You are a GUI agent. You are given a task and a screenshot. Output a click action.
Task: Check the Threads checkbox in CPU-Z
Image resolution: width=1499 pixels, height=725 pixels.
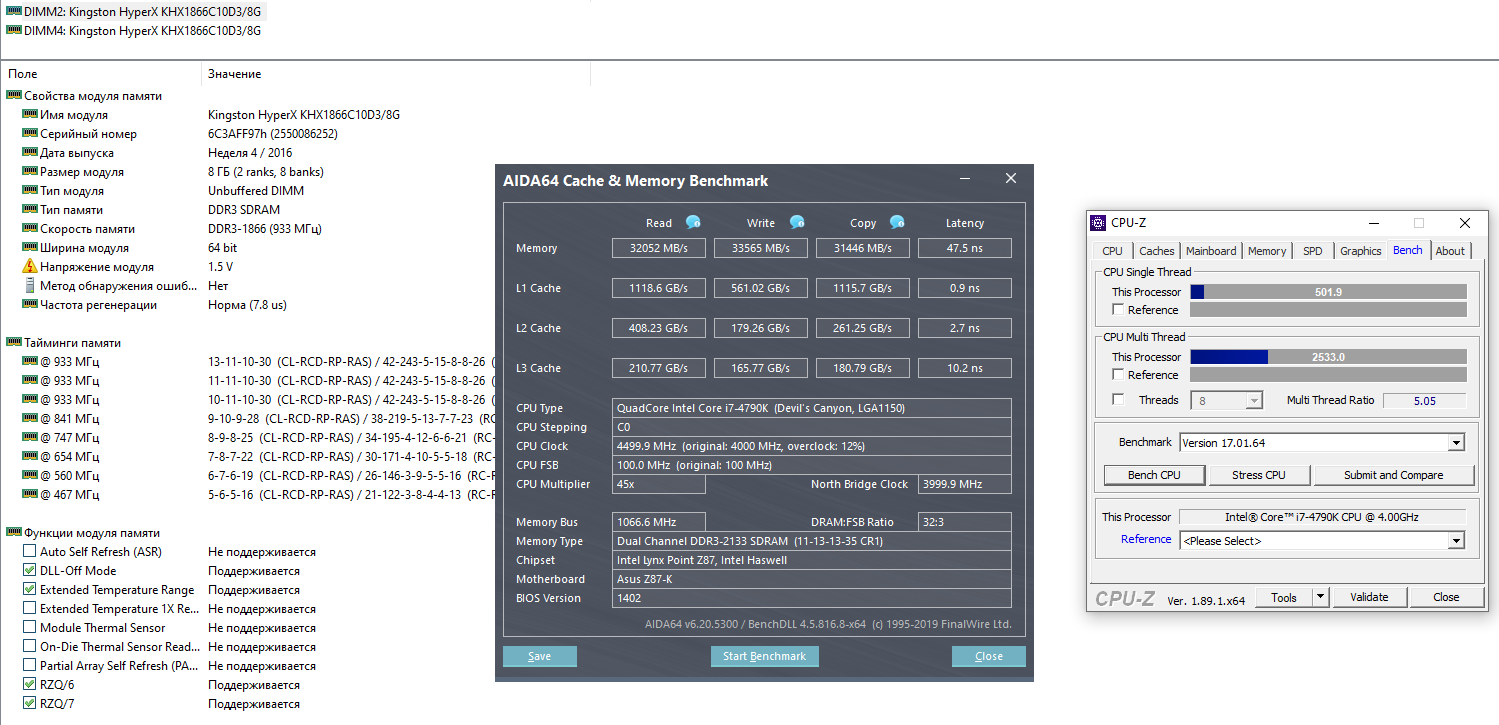pyautogui.click(x=1118, y=400)
